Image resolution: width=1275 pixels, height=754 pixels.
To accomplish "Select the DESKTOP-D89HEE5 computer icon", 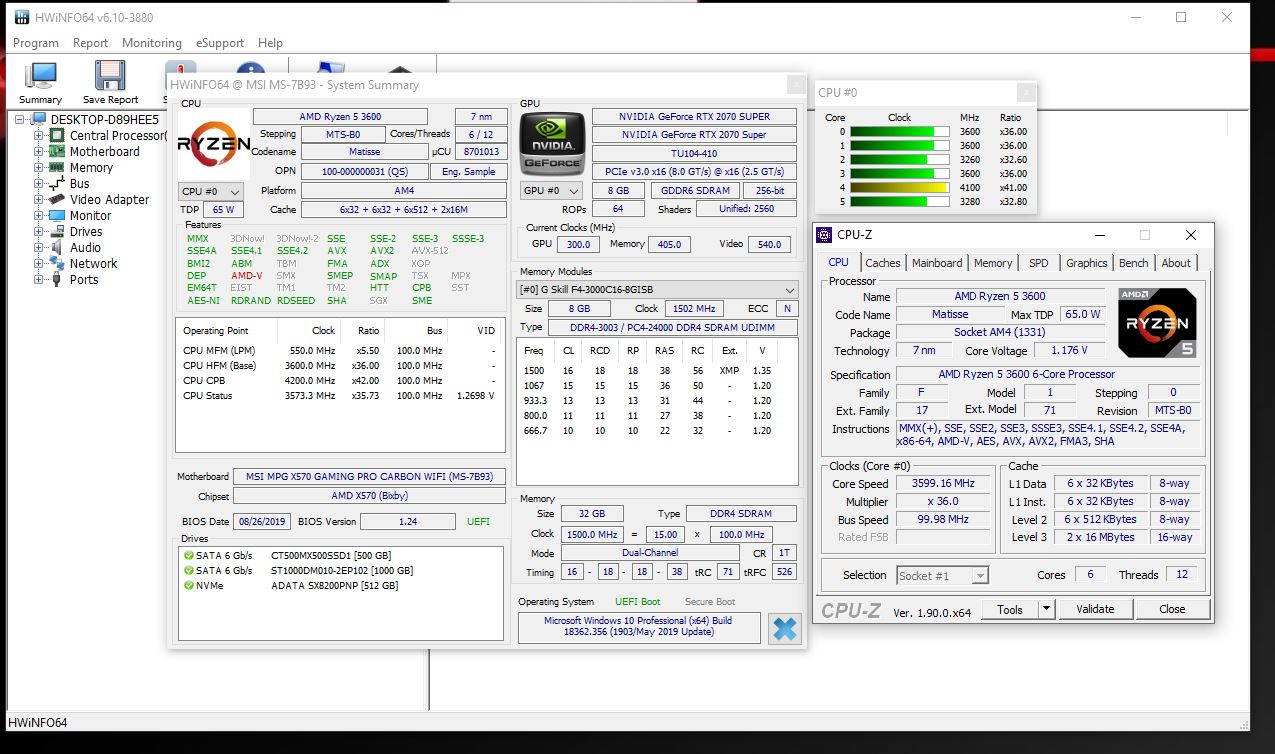I will pos(39,119).
